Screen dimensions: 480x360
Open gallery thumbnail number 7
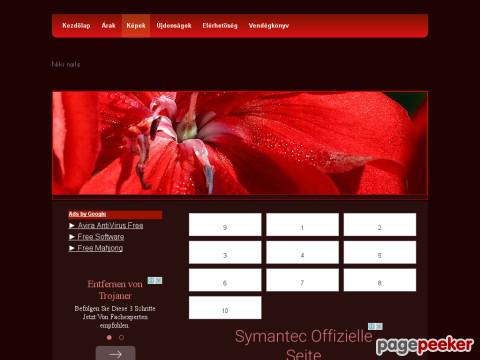pyautogui.click(x=302, y=280)
